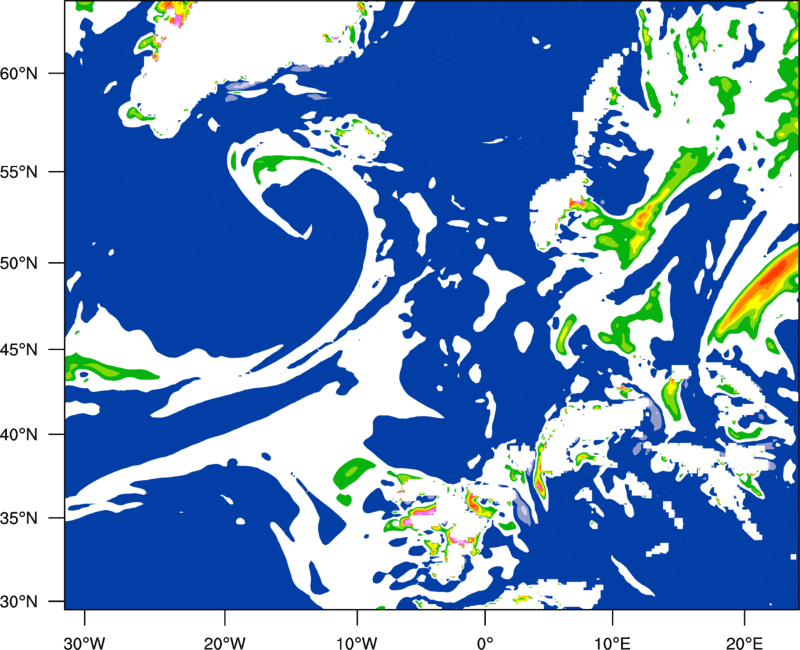The width and height of the screenshot is (800, 650).
Task: Click the 20°W longitude label
Action: click(x=225, y=643)
